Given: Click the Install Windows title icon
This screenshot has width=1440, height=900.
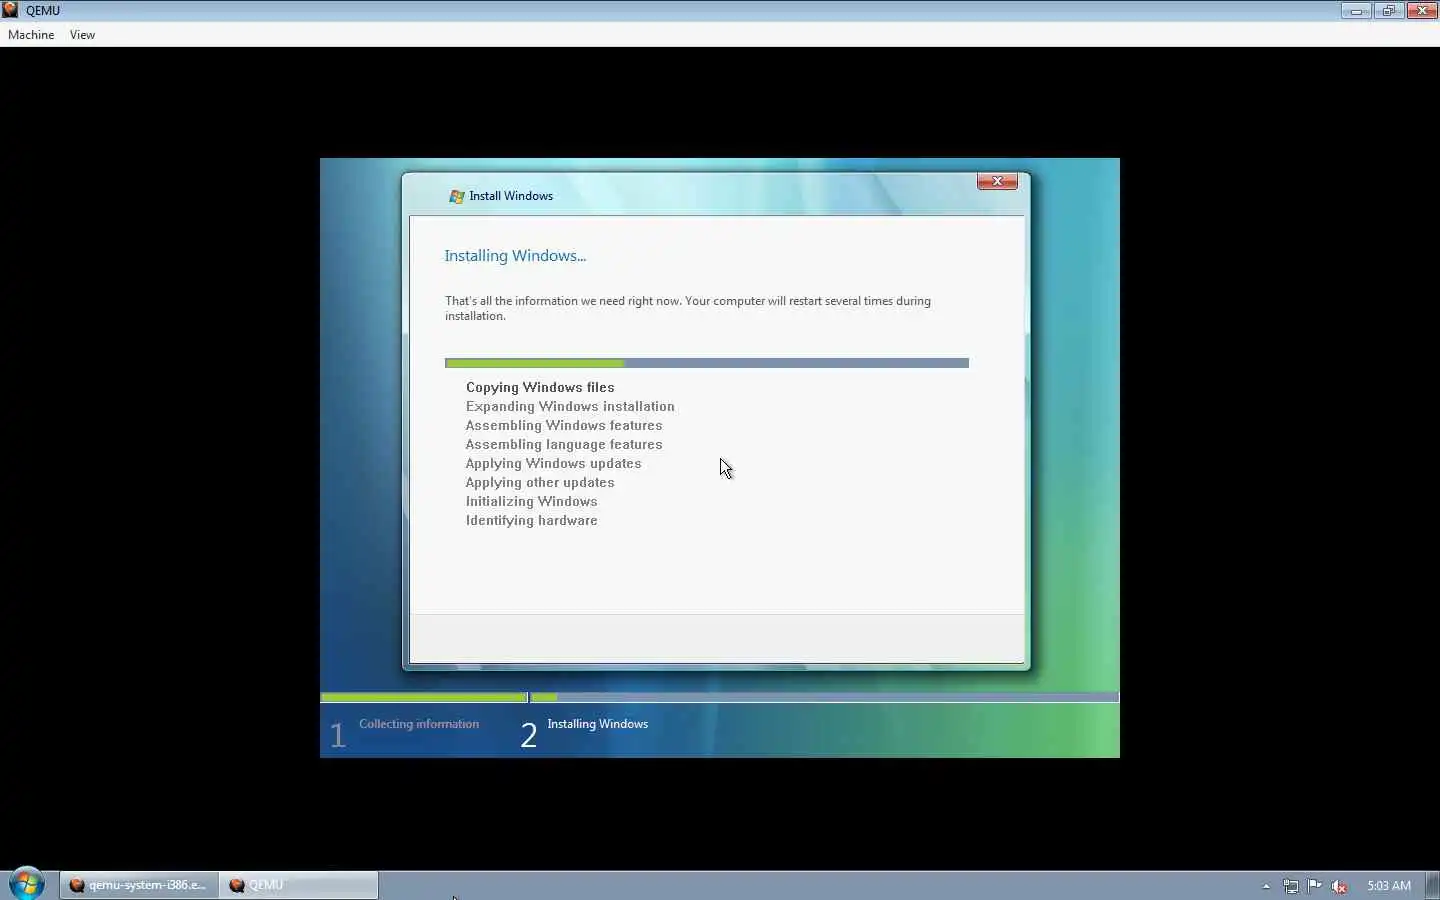Looking at the screenshot, I should [457, 196].
